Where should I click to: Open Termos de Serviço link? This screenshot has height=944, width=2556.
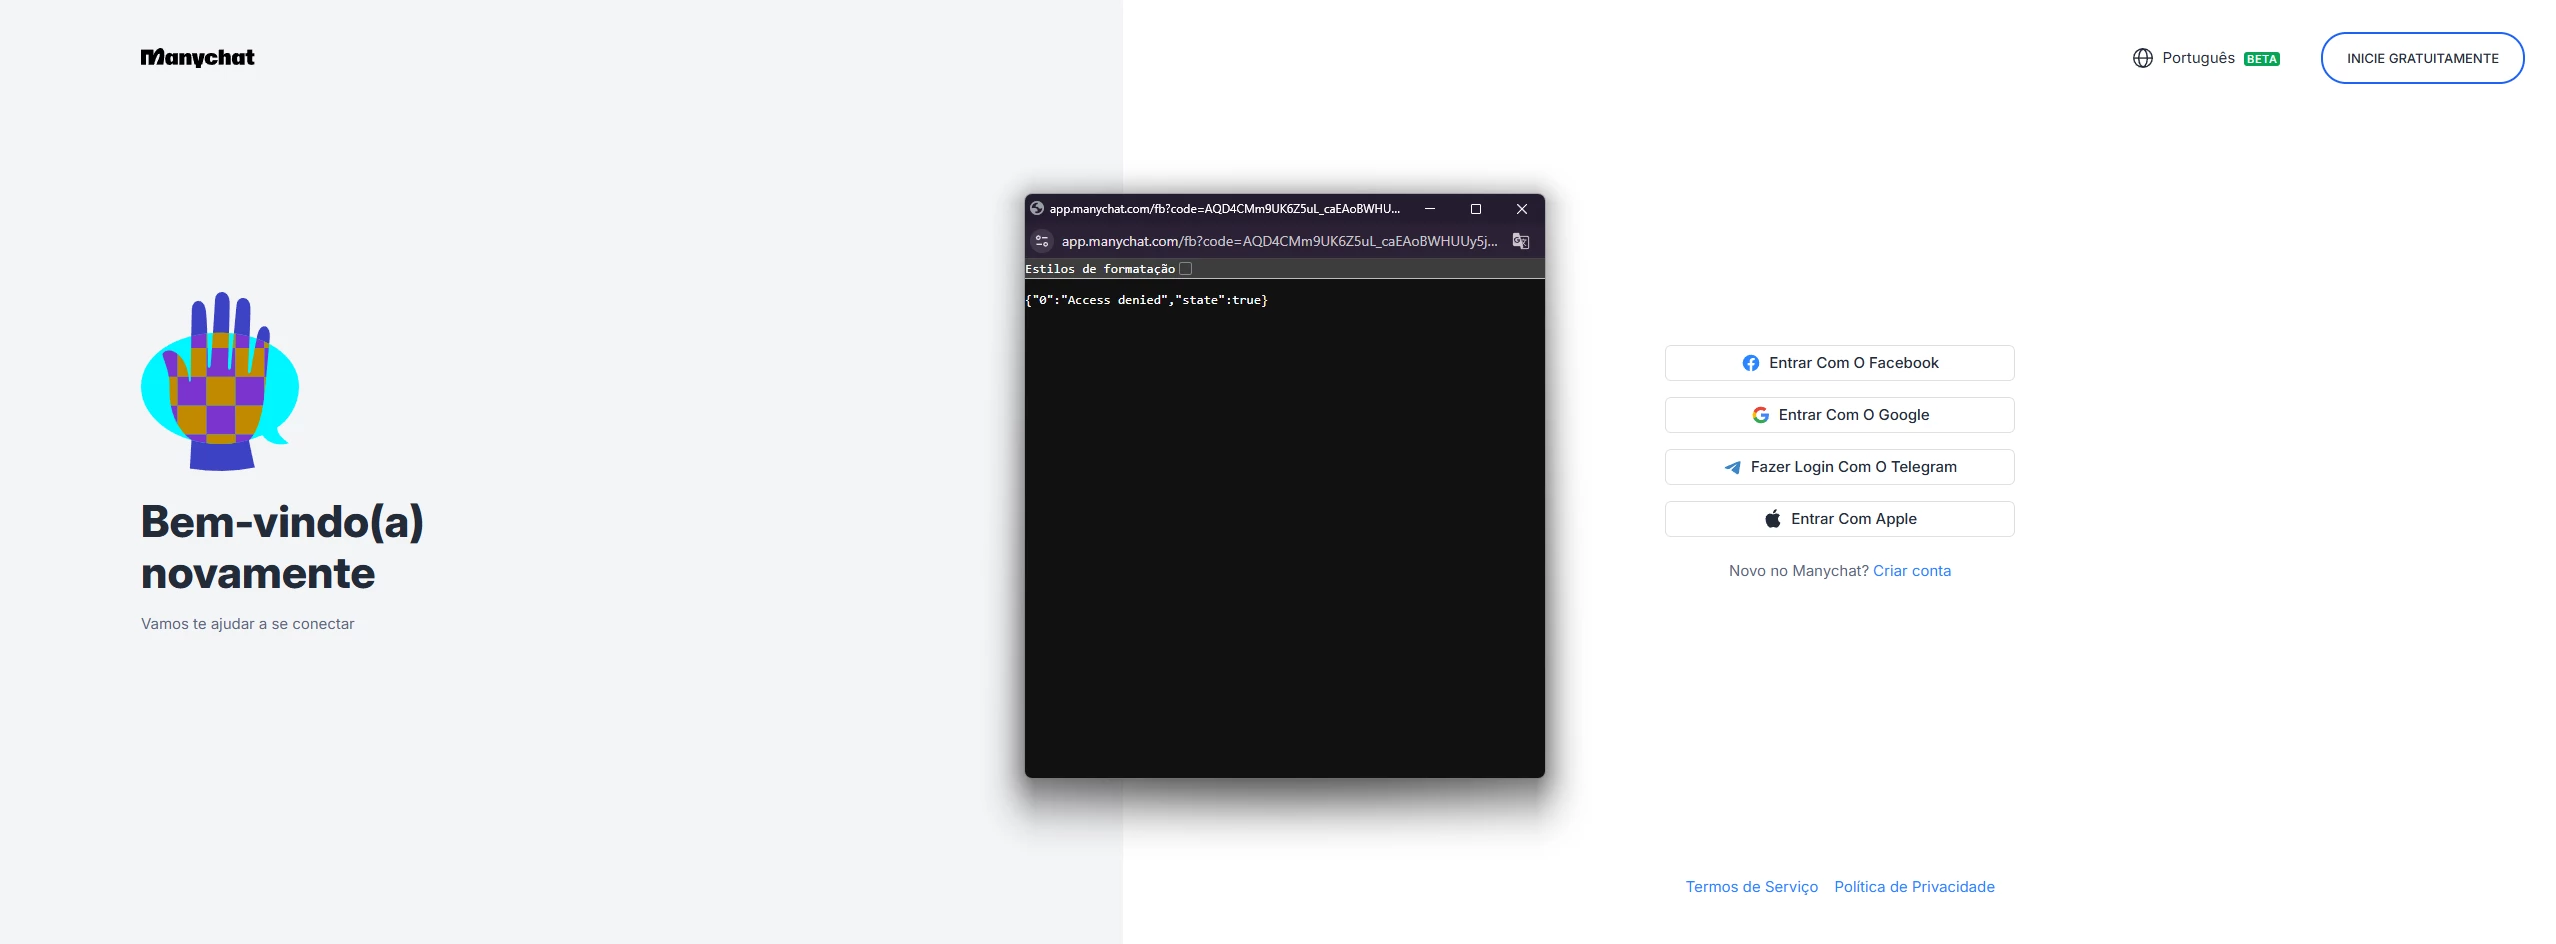pos(1752,887)
